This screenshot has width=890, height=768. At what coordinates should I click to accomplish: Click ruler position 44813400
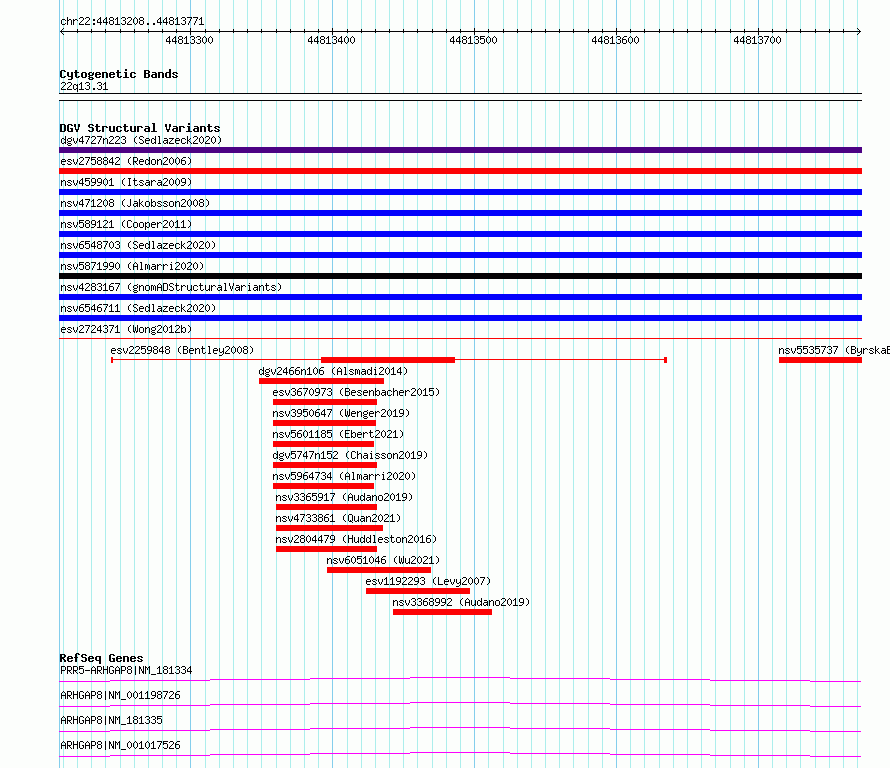(x=331, y=40)
